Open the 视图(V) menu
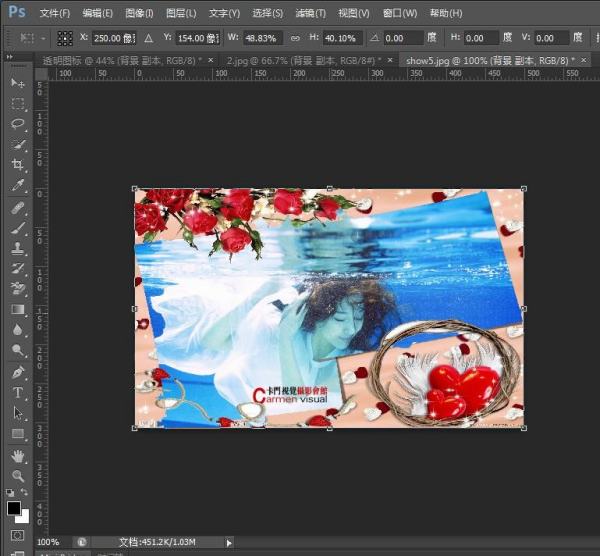This screenshot has height=556, width=600. 354,13
